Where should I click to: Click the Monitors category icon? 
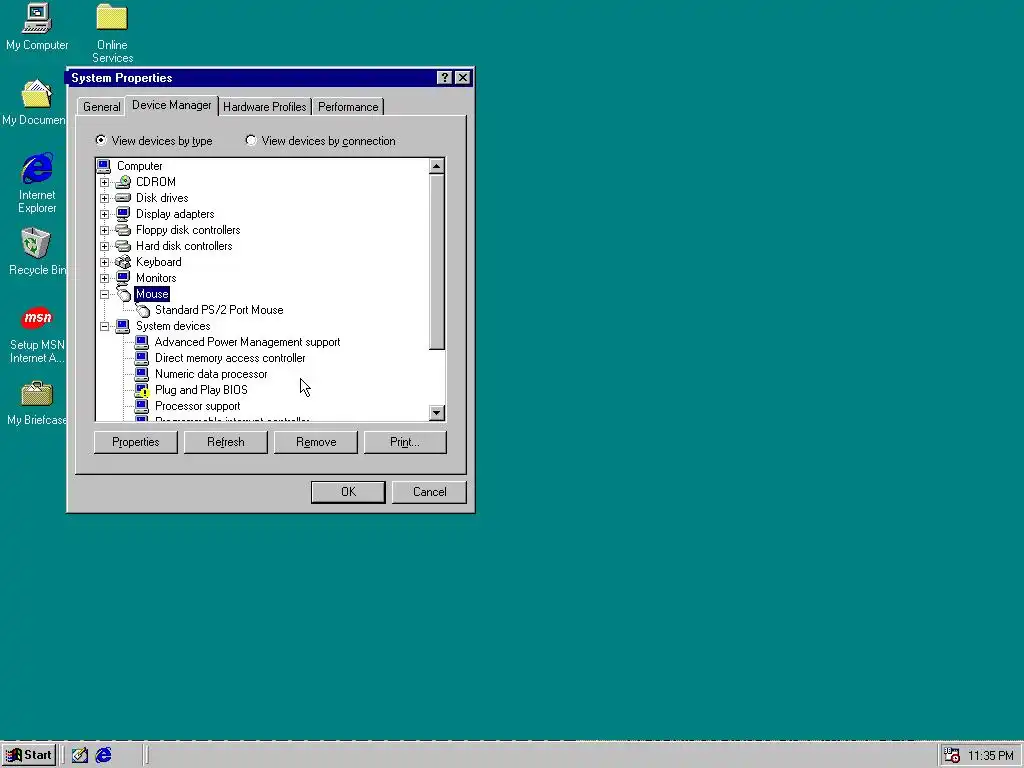click(x=123, y=278)
